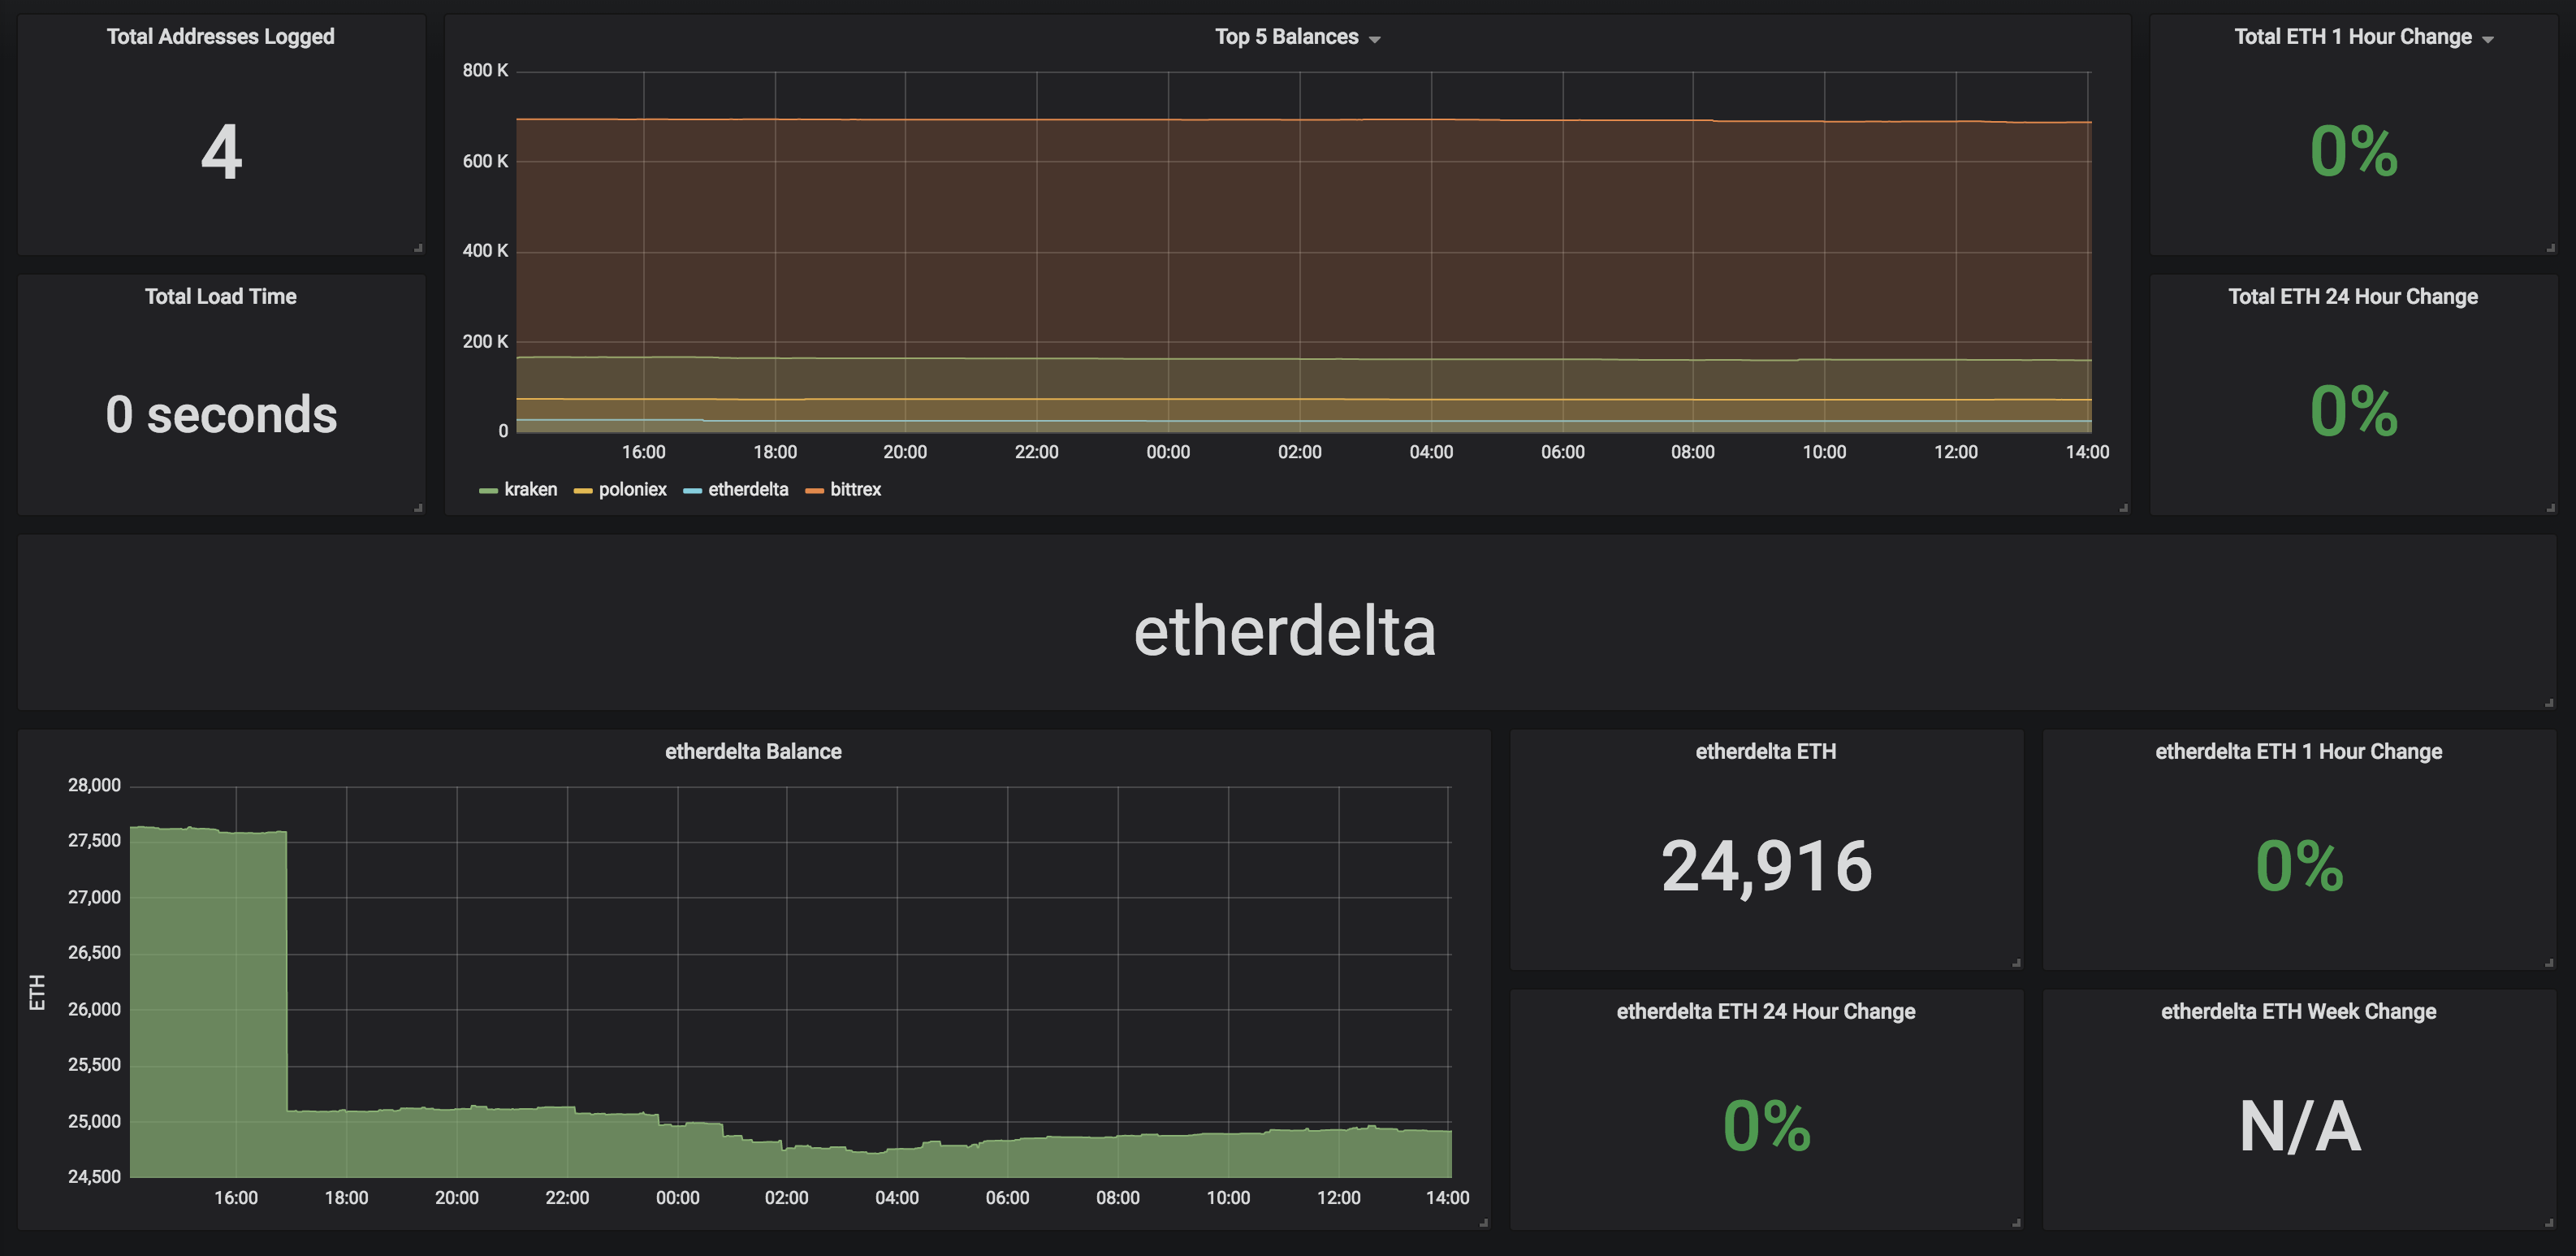
Task: Click etherdelta ETH 24 Hour Change title
Action: tap(1765, 1011)
